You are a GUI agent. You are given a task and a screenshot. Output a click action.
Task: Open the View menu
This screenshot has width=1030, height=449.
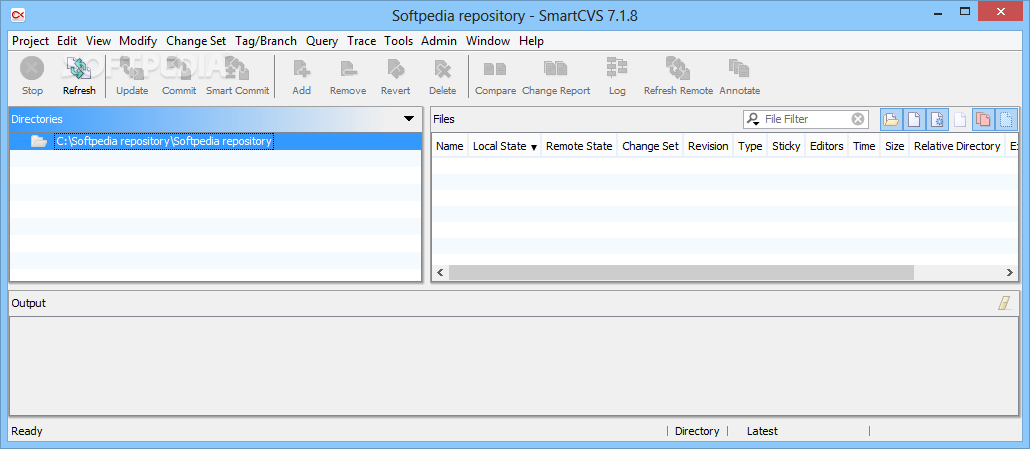99,41
